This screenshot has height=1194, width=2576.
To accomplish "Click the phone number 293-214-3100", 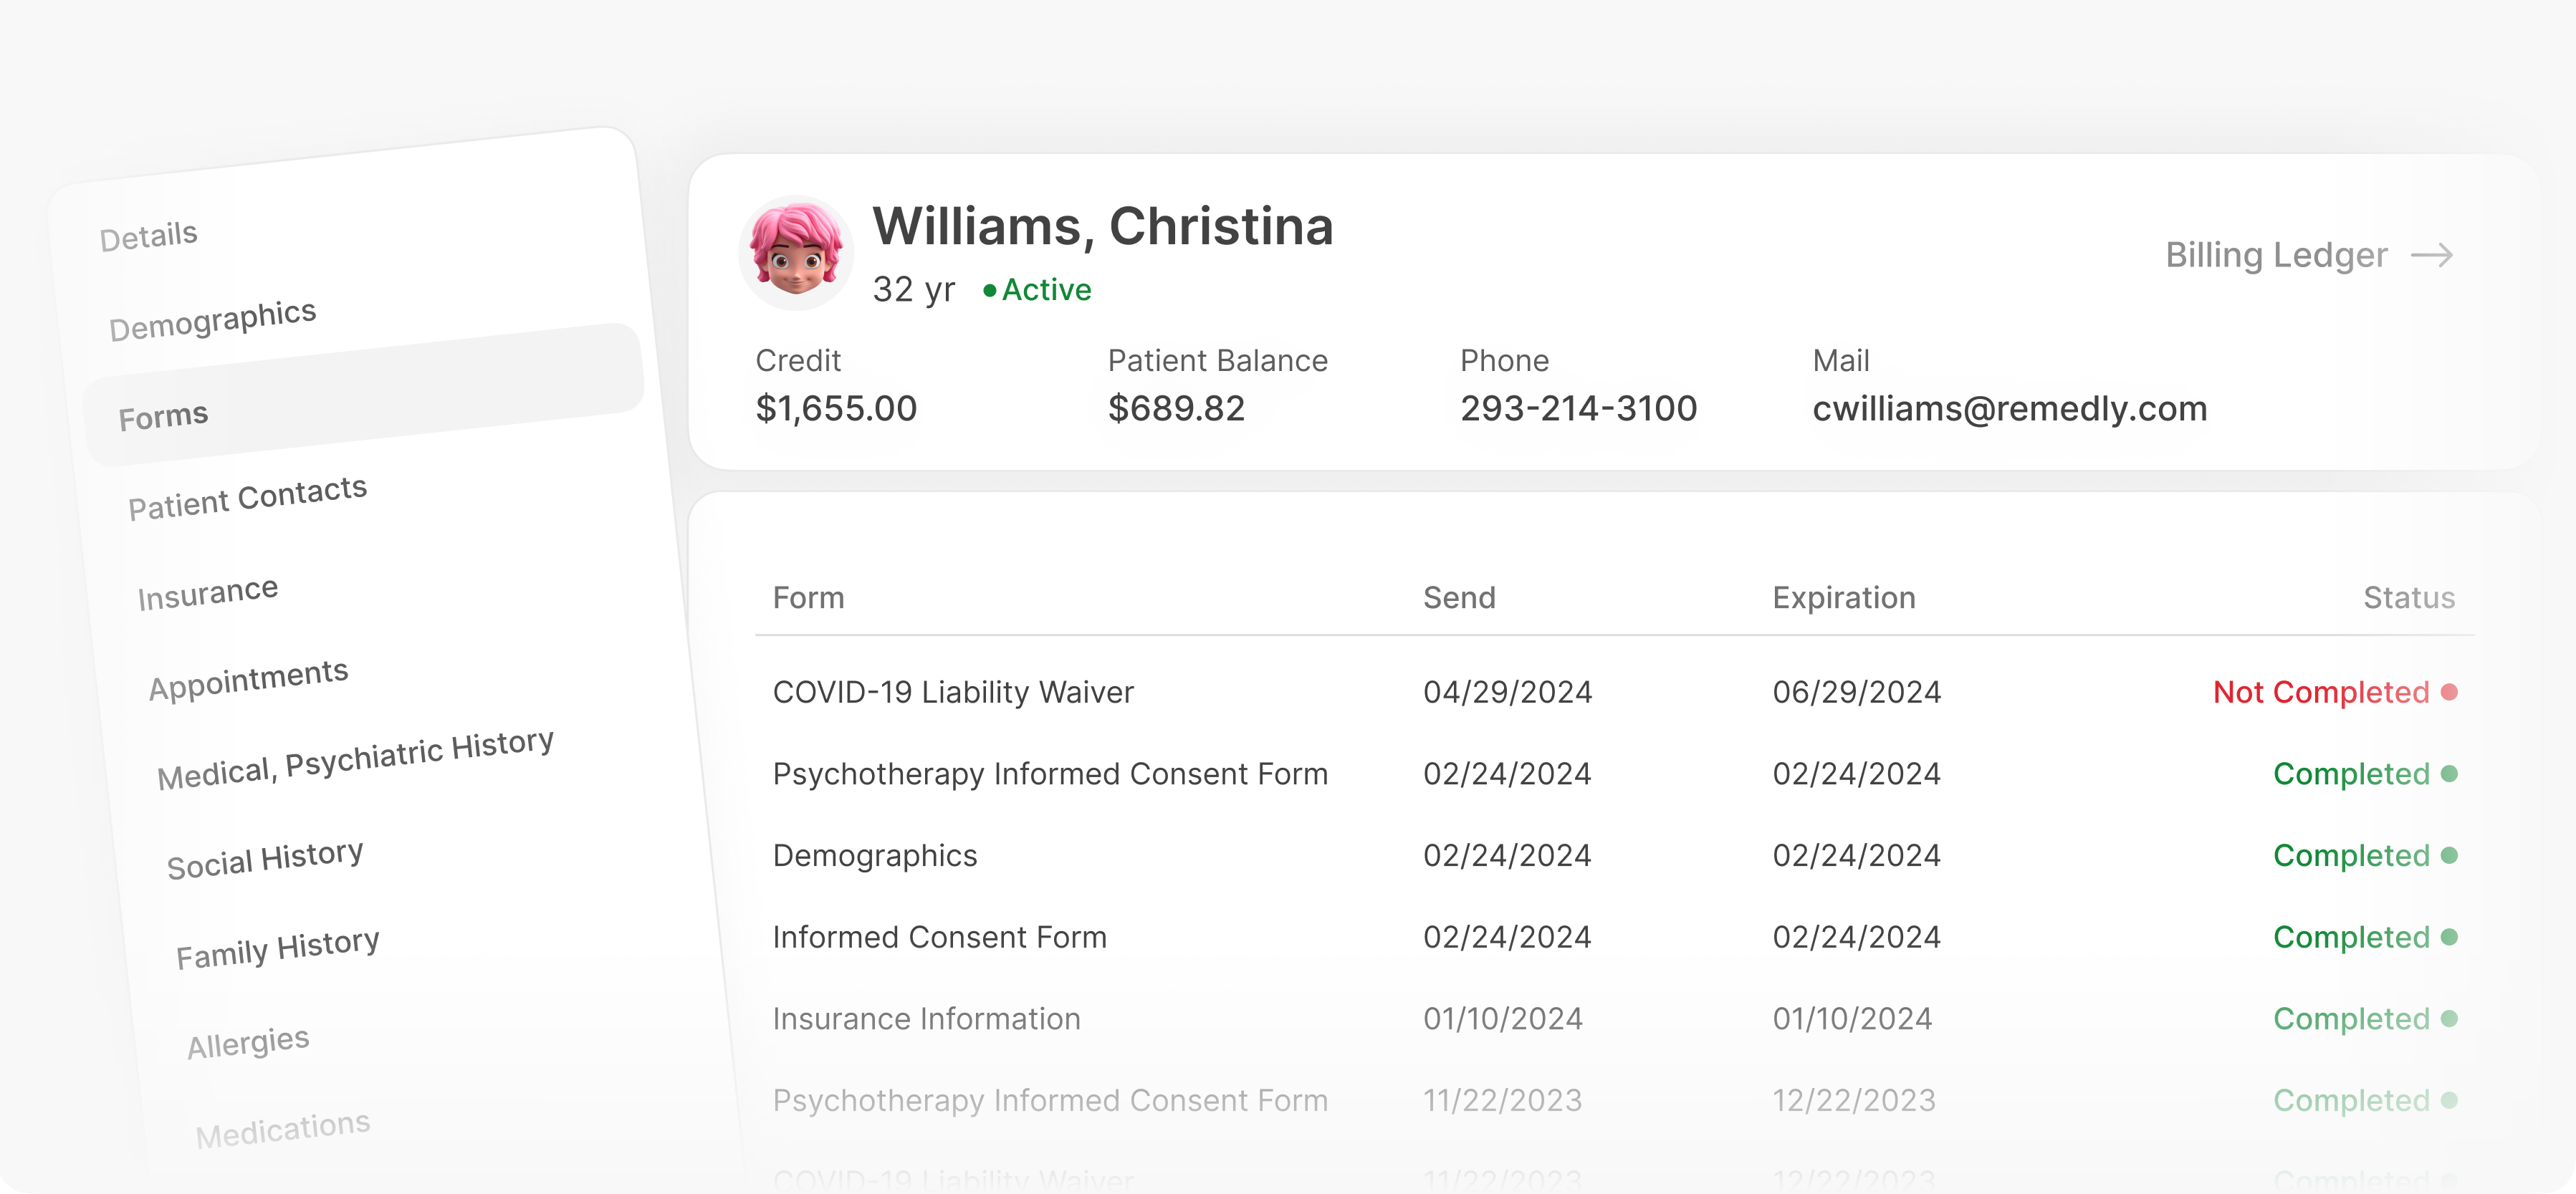I will (1578, 409).
